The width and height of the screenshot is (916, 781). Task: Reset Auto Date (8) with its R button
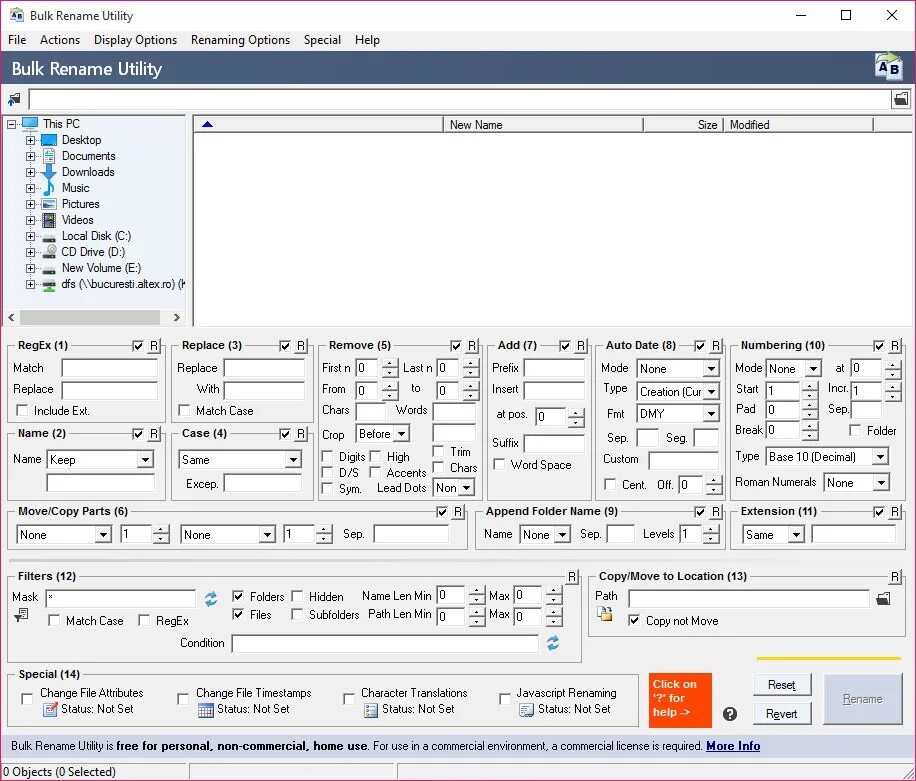pos(716,345)
